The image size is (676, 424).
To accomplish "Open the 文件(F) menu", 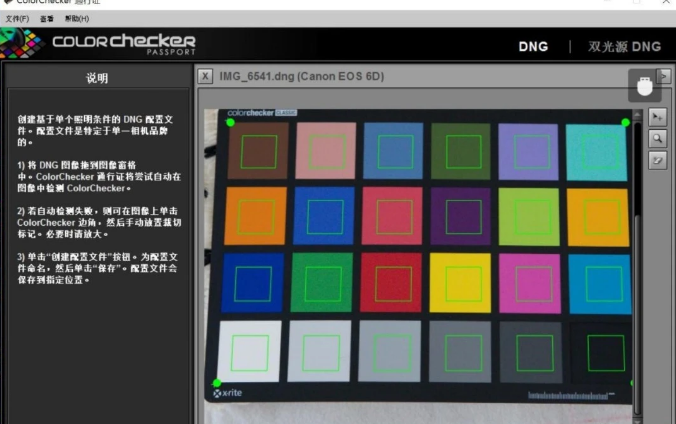I will 17,19.
